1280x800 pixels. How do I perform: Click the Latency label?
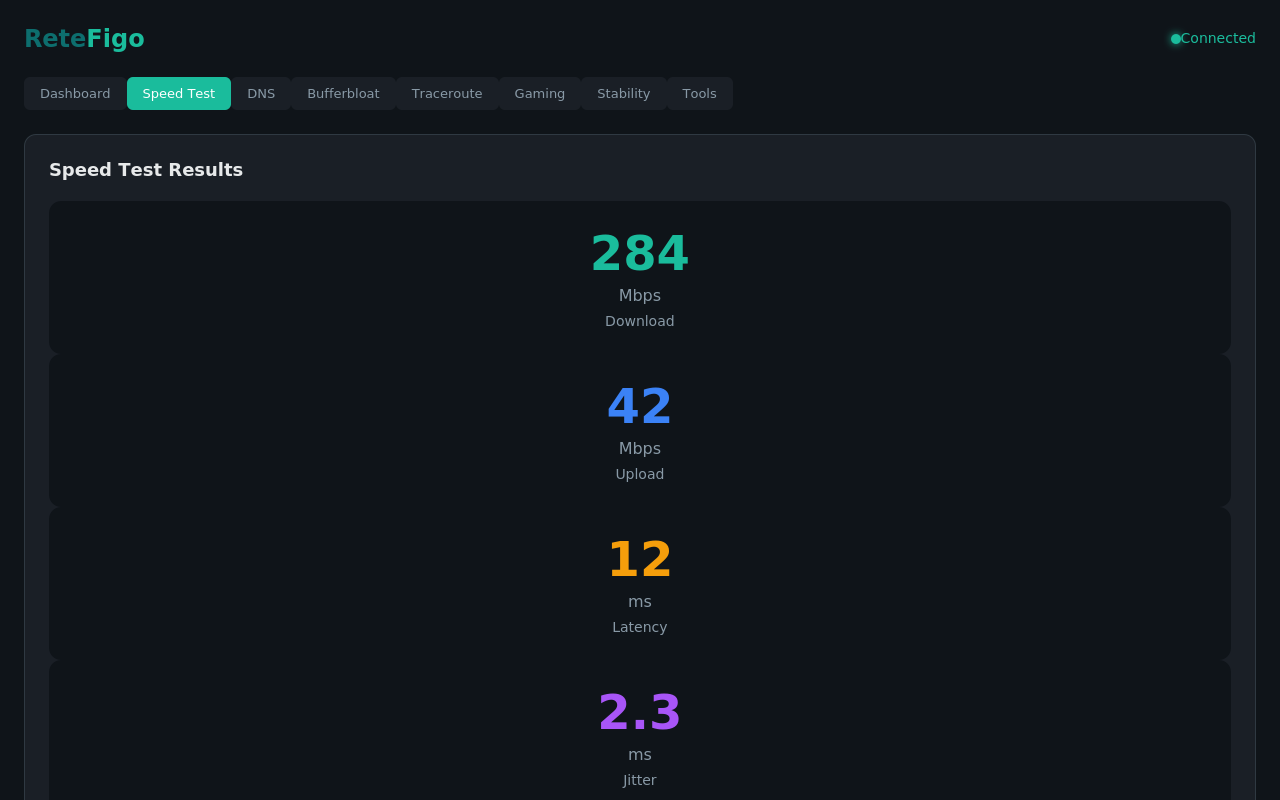point(640,627)
